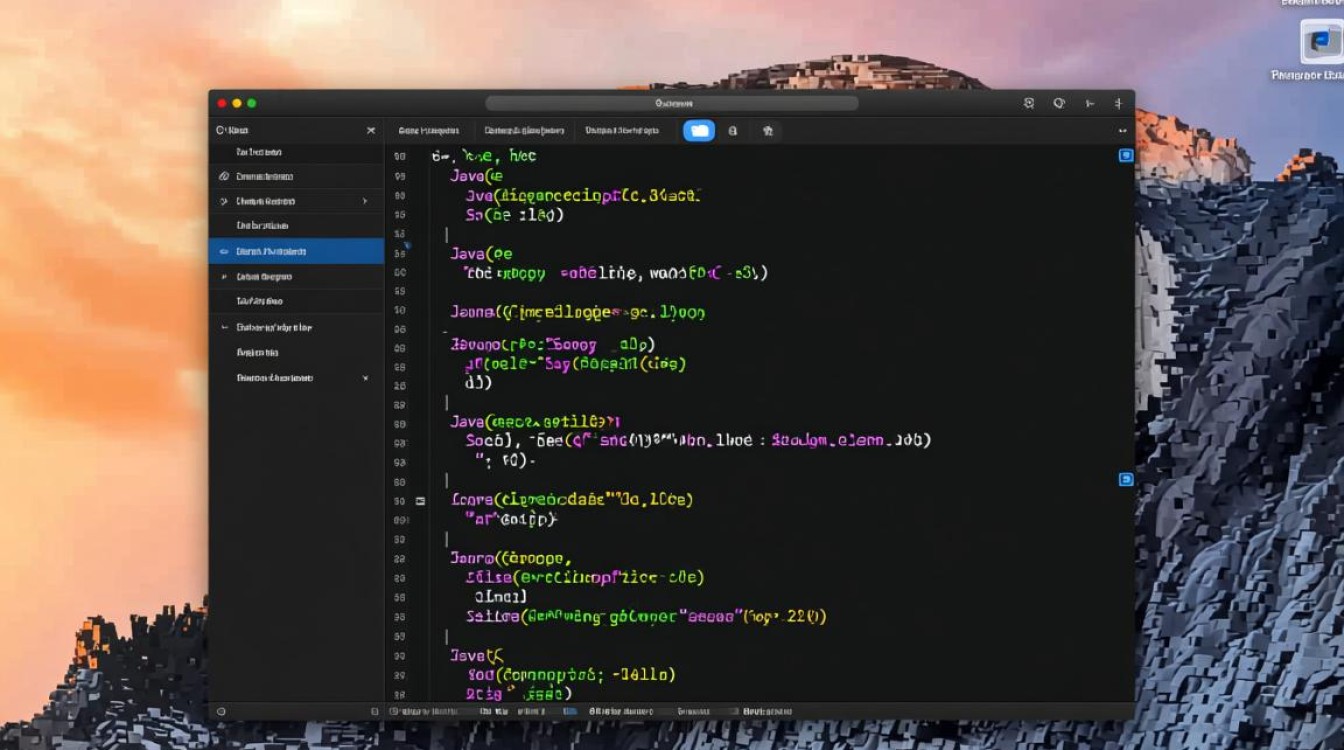The image size is (1344, 750).
Task: Click the rightmost icon in the title bar
Action: click(x=1118, y=103)
